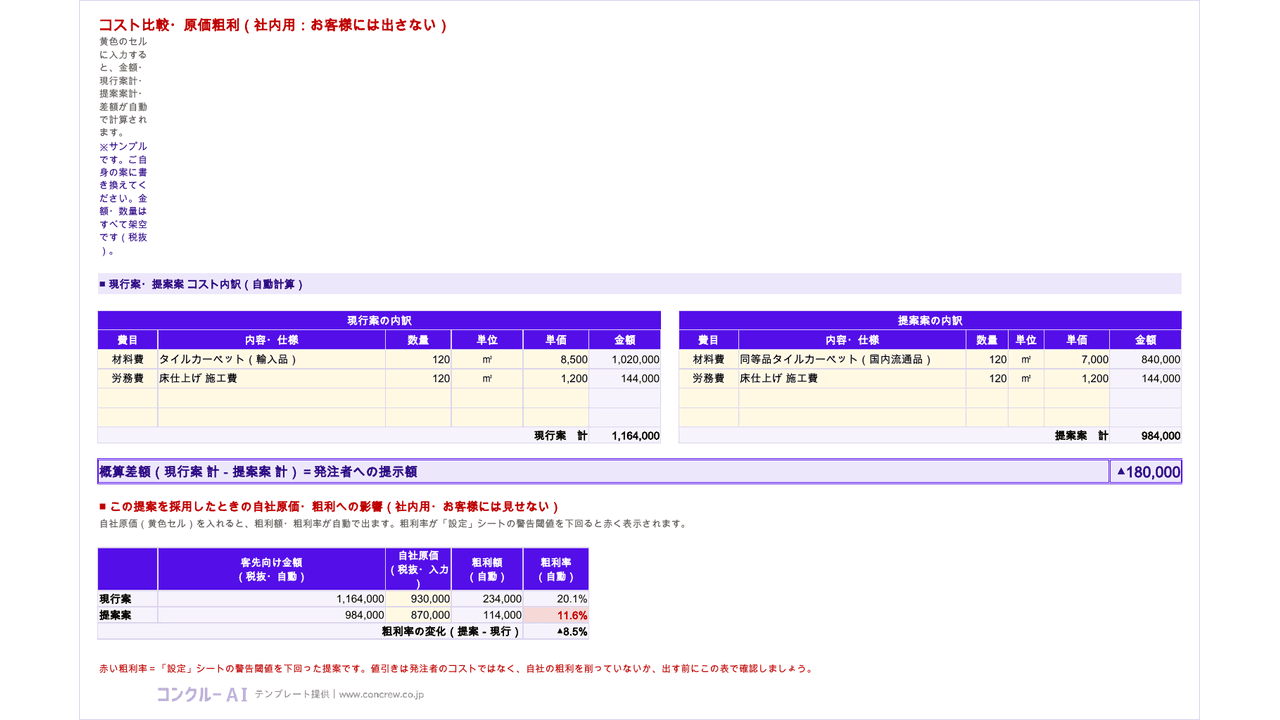Click the コンクルー AI logo
This screenshot has width=1280, height=720.
click(201, 693)
